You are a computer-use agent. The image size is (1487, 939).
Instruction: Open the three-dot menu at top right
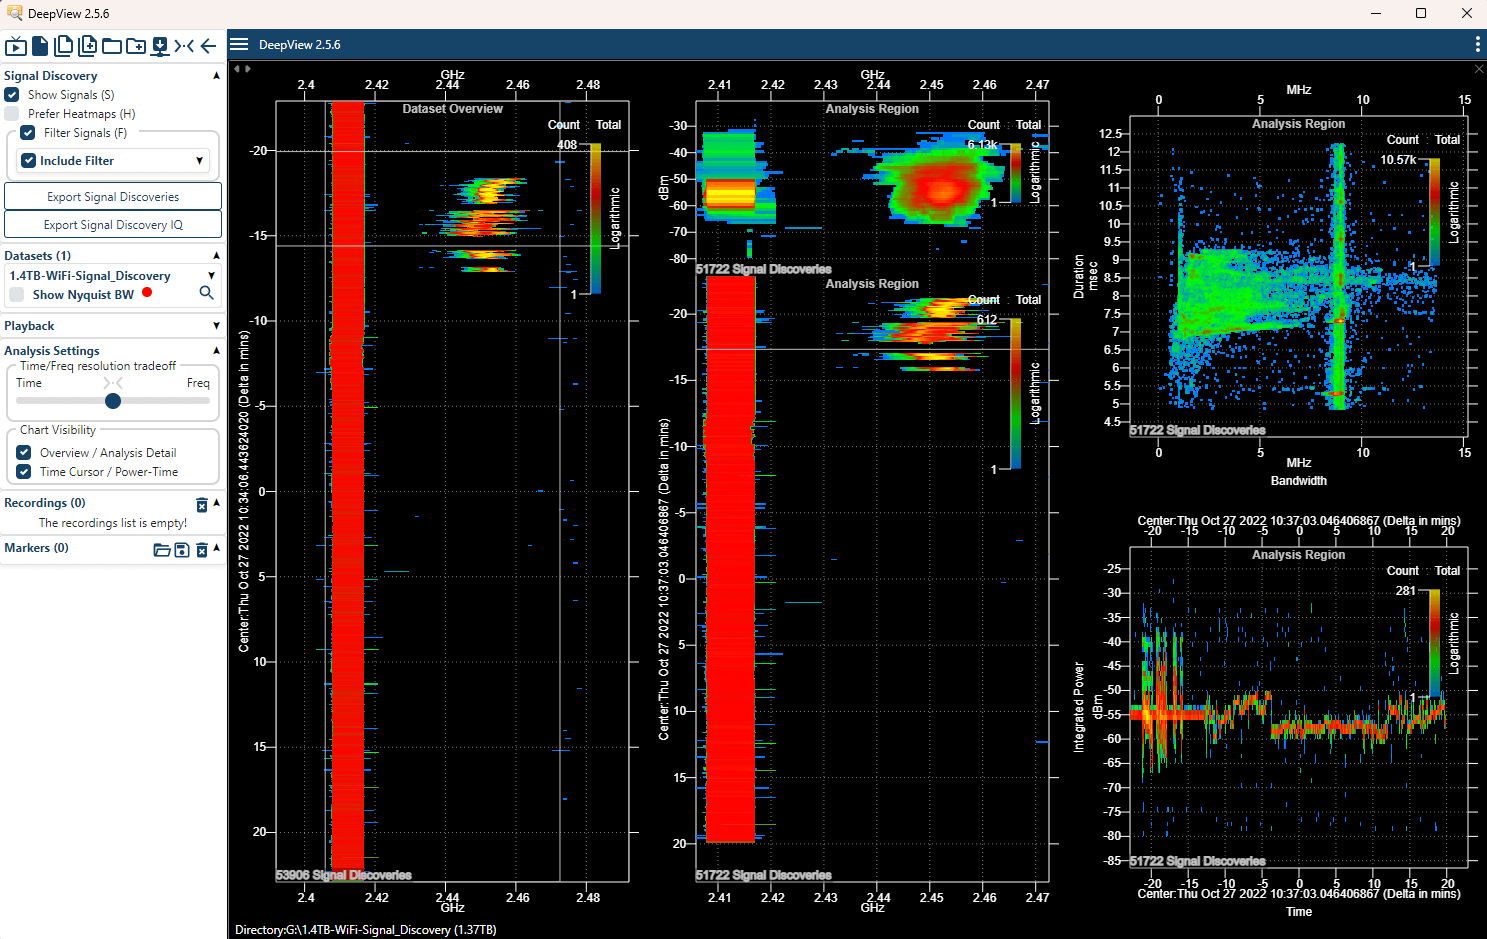click(1477, 45)
